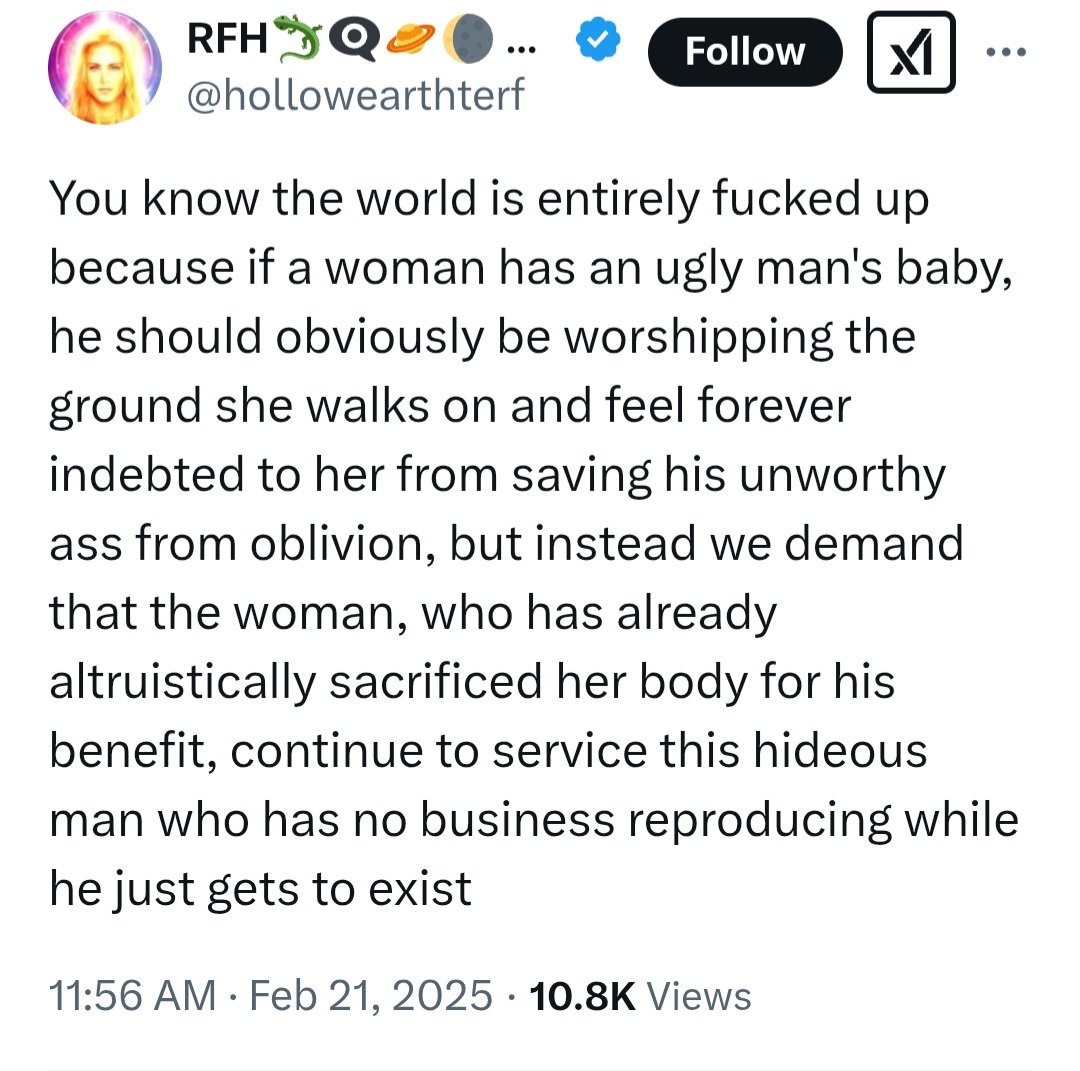Click the tweet's final line 'he just gets to exist'
The width and height of the screenshot is (1080, 1071).
click(260, 887)
